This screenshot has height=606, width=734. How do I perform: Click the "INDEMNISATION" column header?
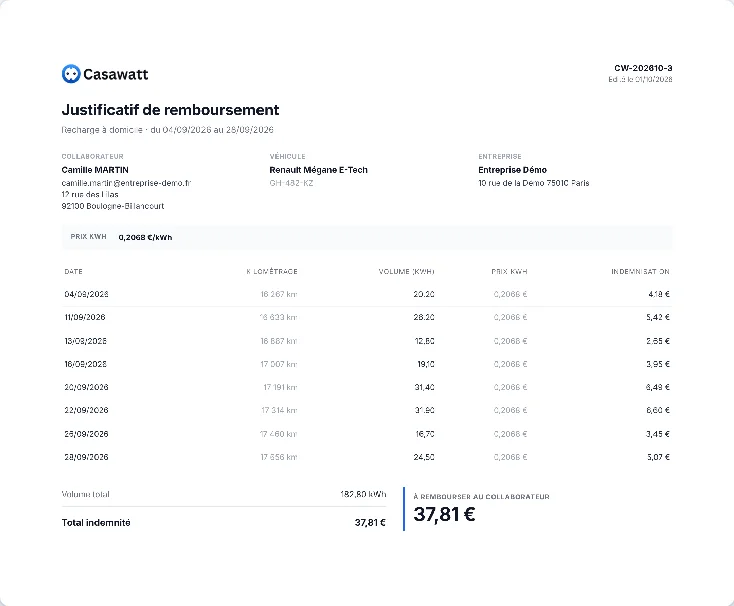640,271
